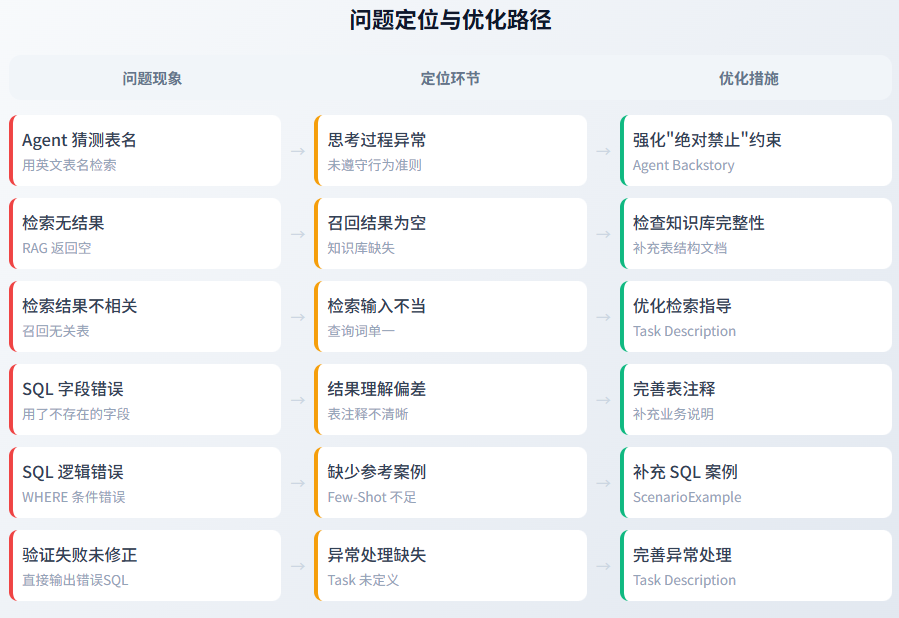Select the 检查知识库完整性 card

(756, 233)
